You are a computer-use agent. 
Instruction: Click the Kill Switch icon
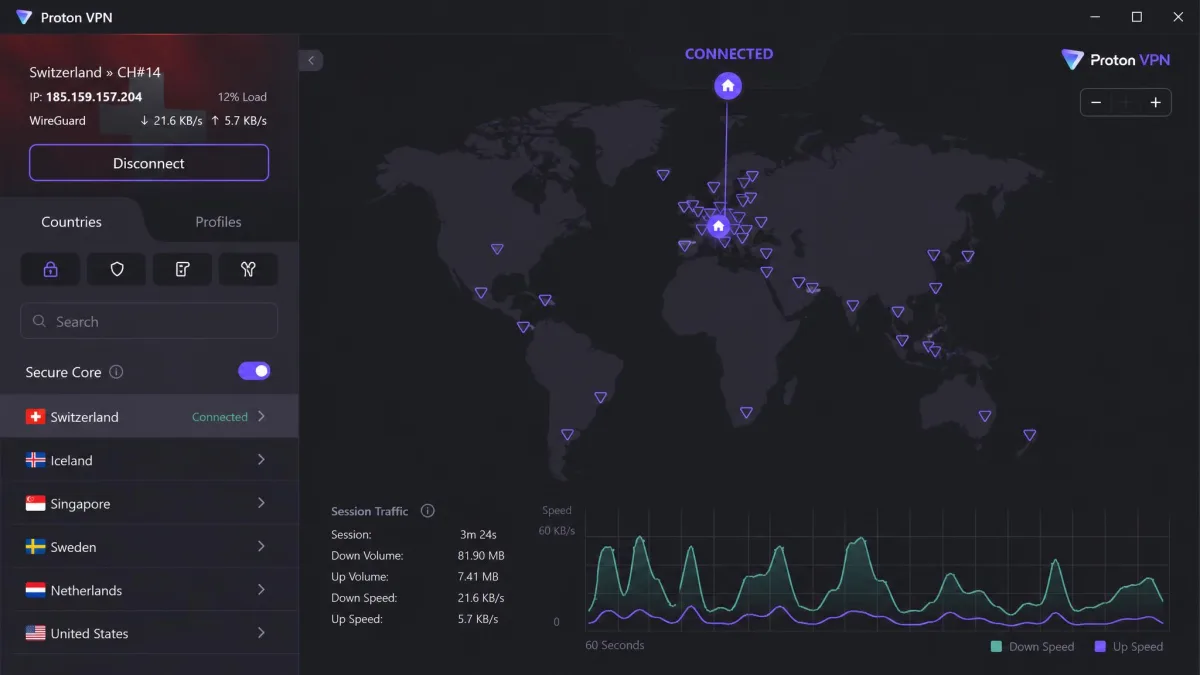pyautogui.click(x=182, y=269)
